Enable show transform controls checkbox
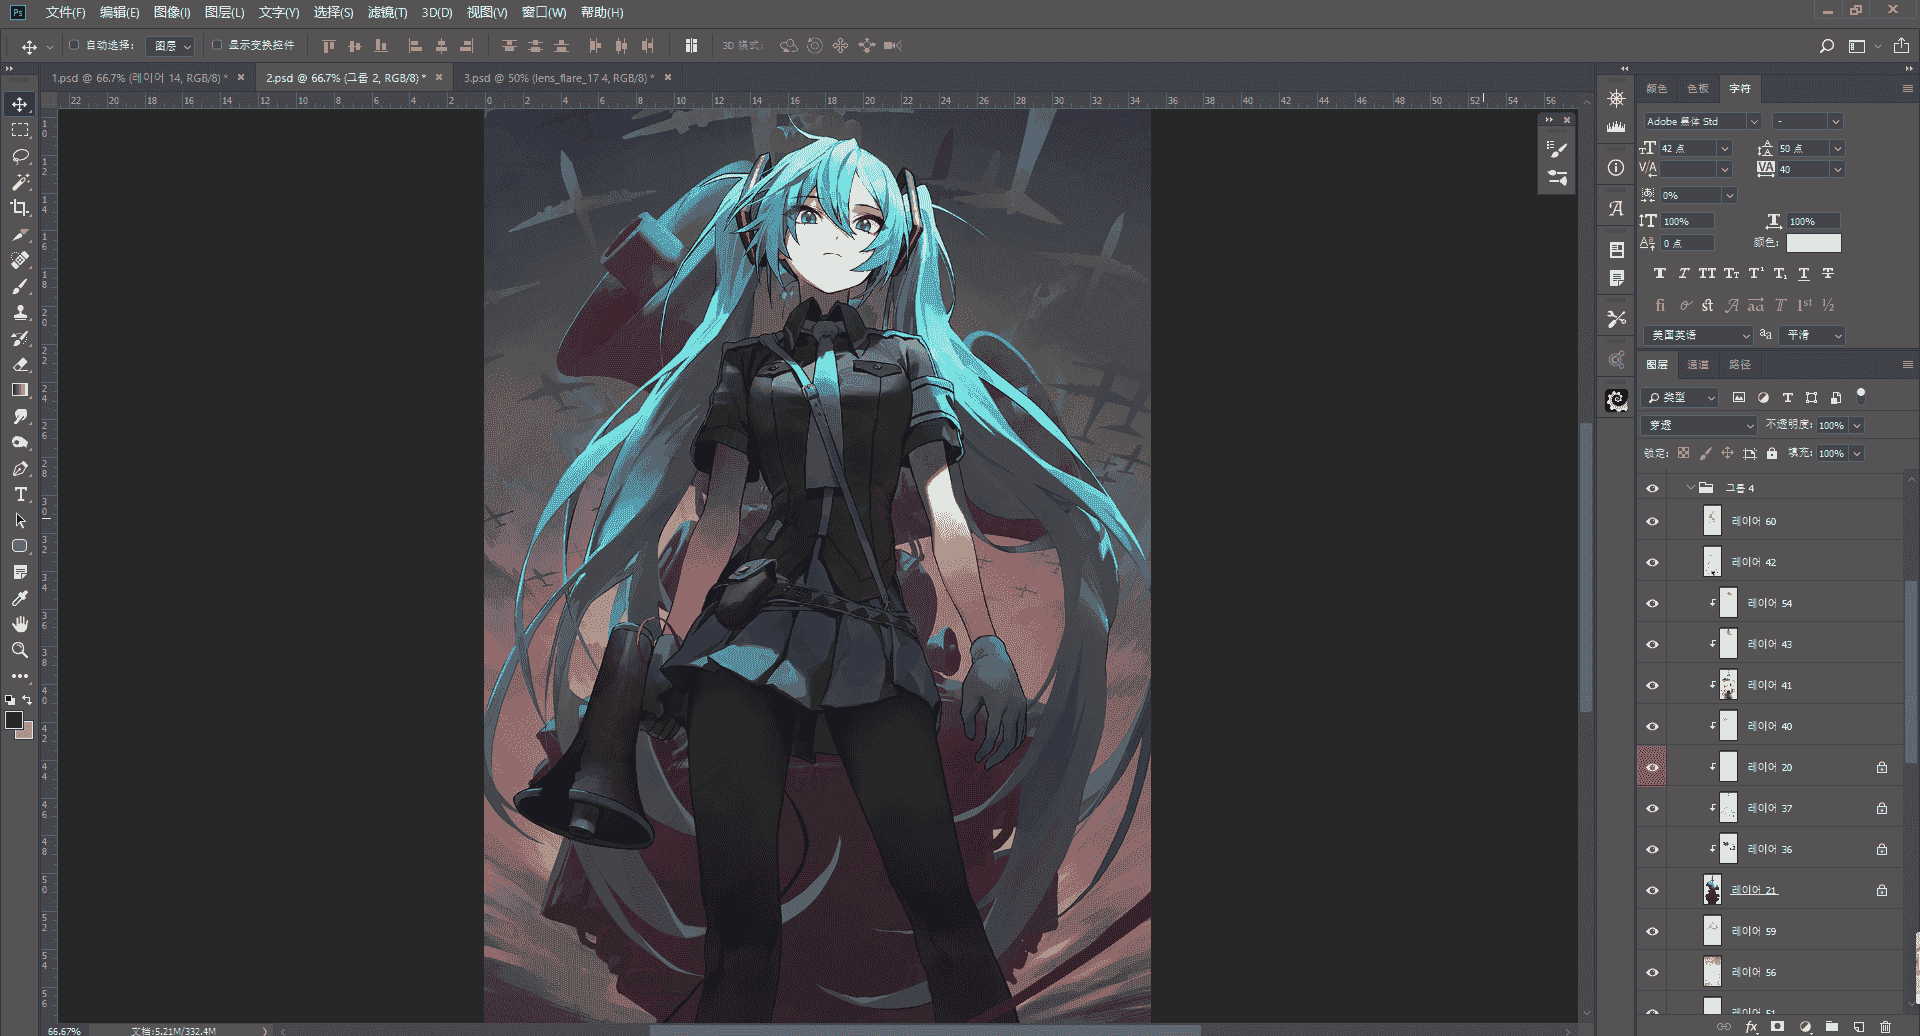Screen dimensions: 1920x1036 [x=216, y=45]
